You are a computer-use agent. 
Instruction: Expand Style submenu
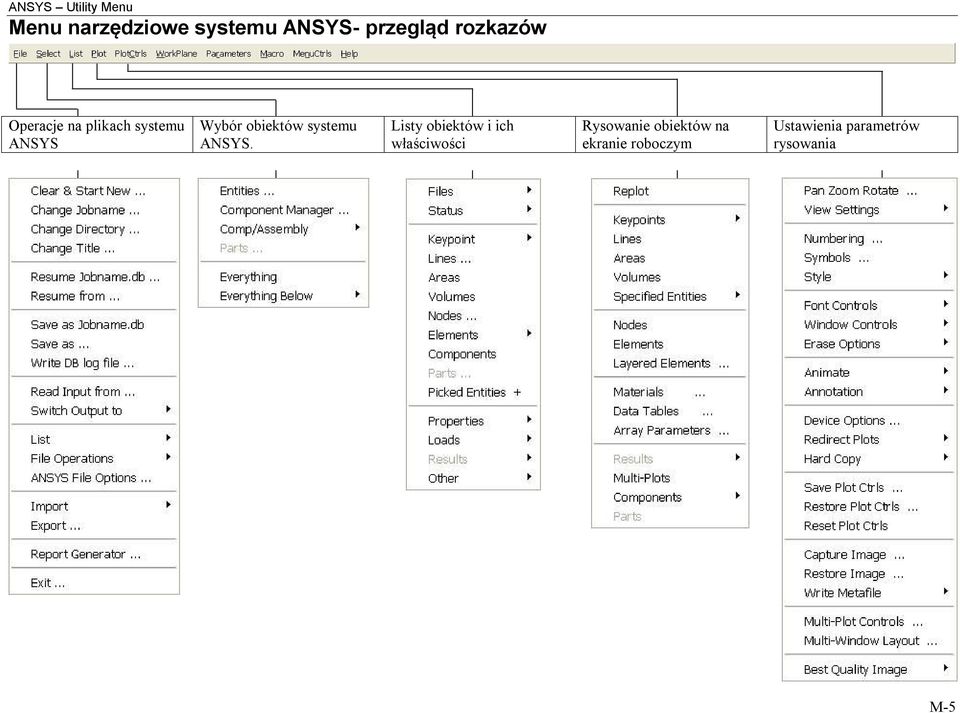tap(869, 277)
